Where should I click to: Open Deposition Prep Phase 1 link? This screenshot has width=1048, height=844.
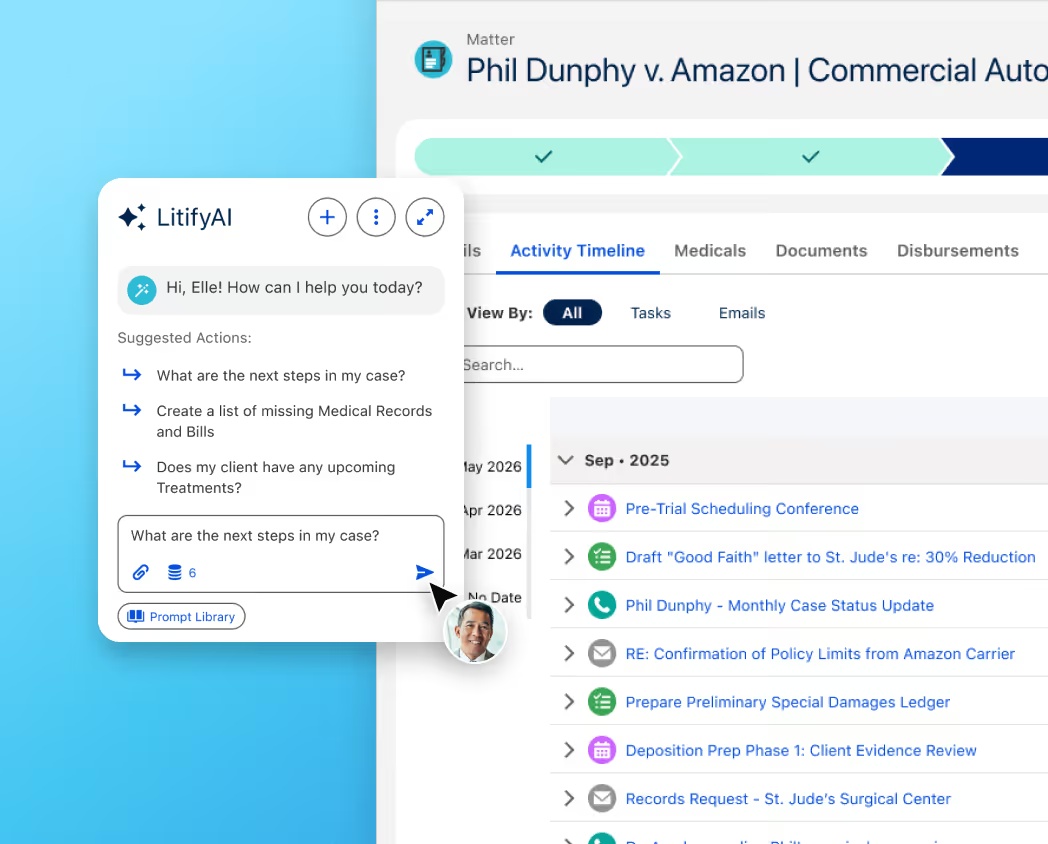[x=801, y=750]
